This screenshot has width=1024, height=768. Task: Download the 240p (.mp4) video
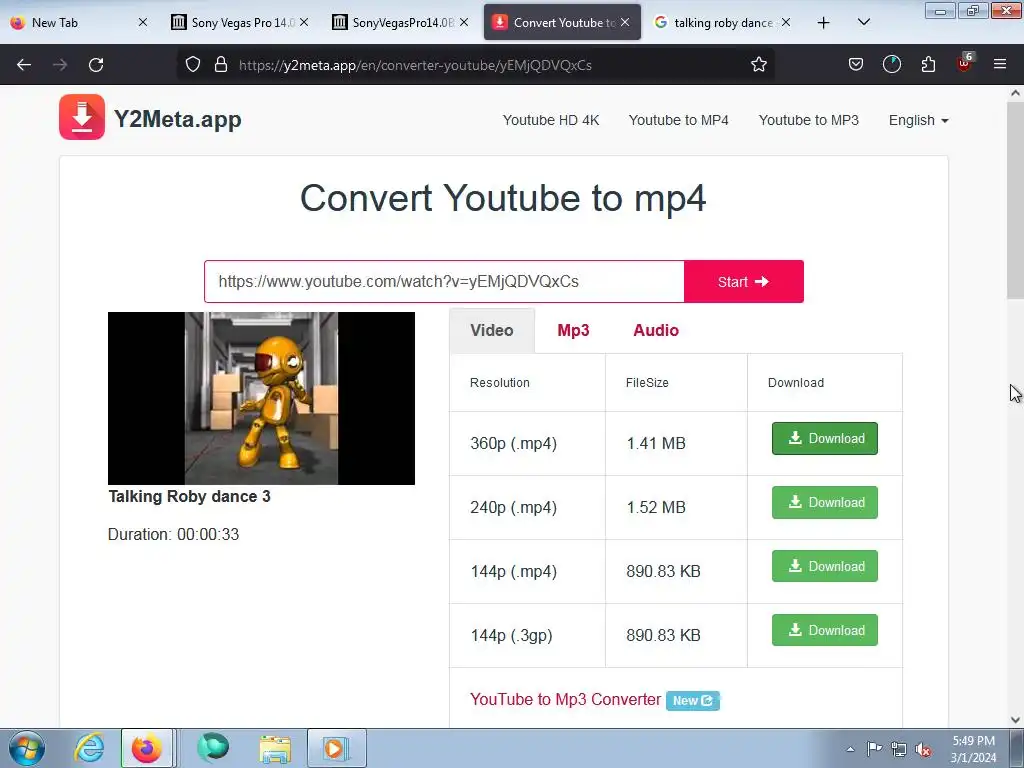[825, 502]
